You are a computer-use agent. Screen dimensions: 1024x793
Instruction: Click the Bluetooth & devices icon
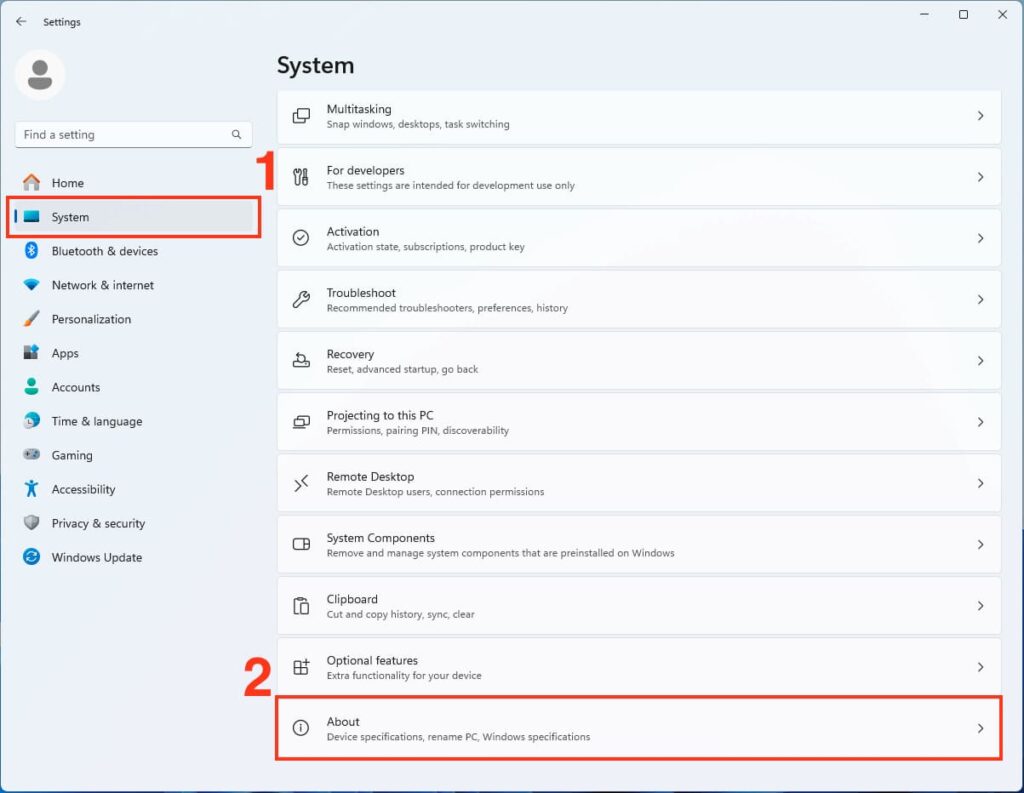(x=31, y=251)
